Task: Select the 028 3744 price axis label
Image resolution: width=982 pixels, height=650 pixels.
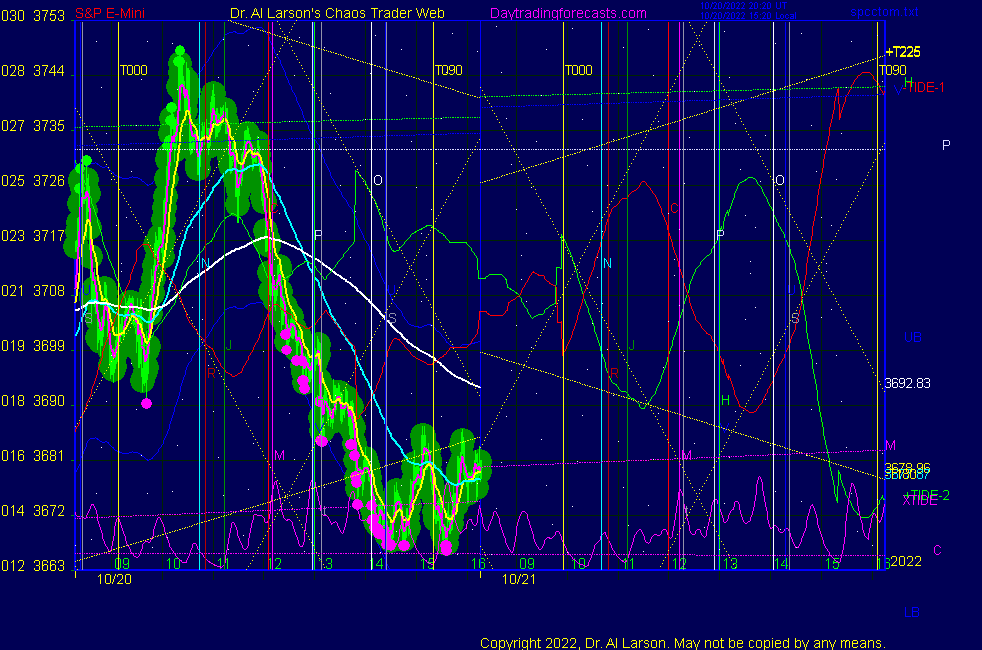Action: click(x=33, y=71)
